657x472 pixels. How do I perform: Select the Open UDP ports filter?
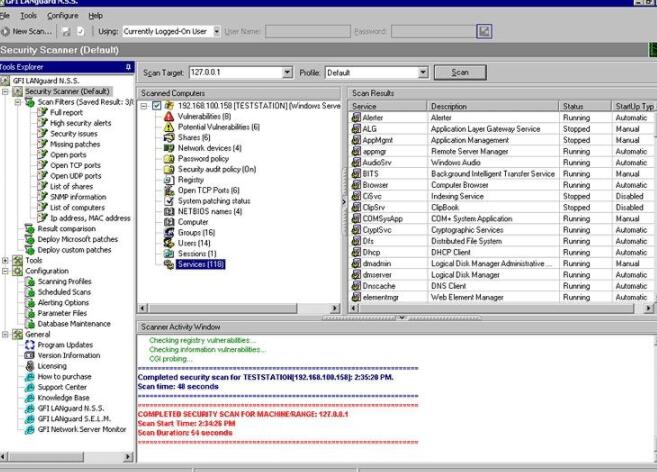coord(75,176)
